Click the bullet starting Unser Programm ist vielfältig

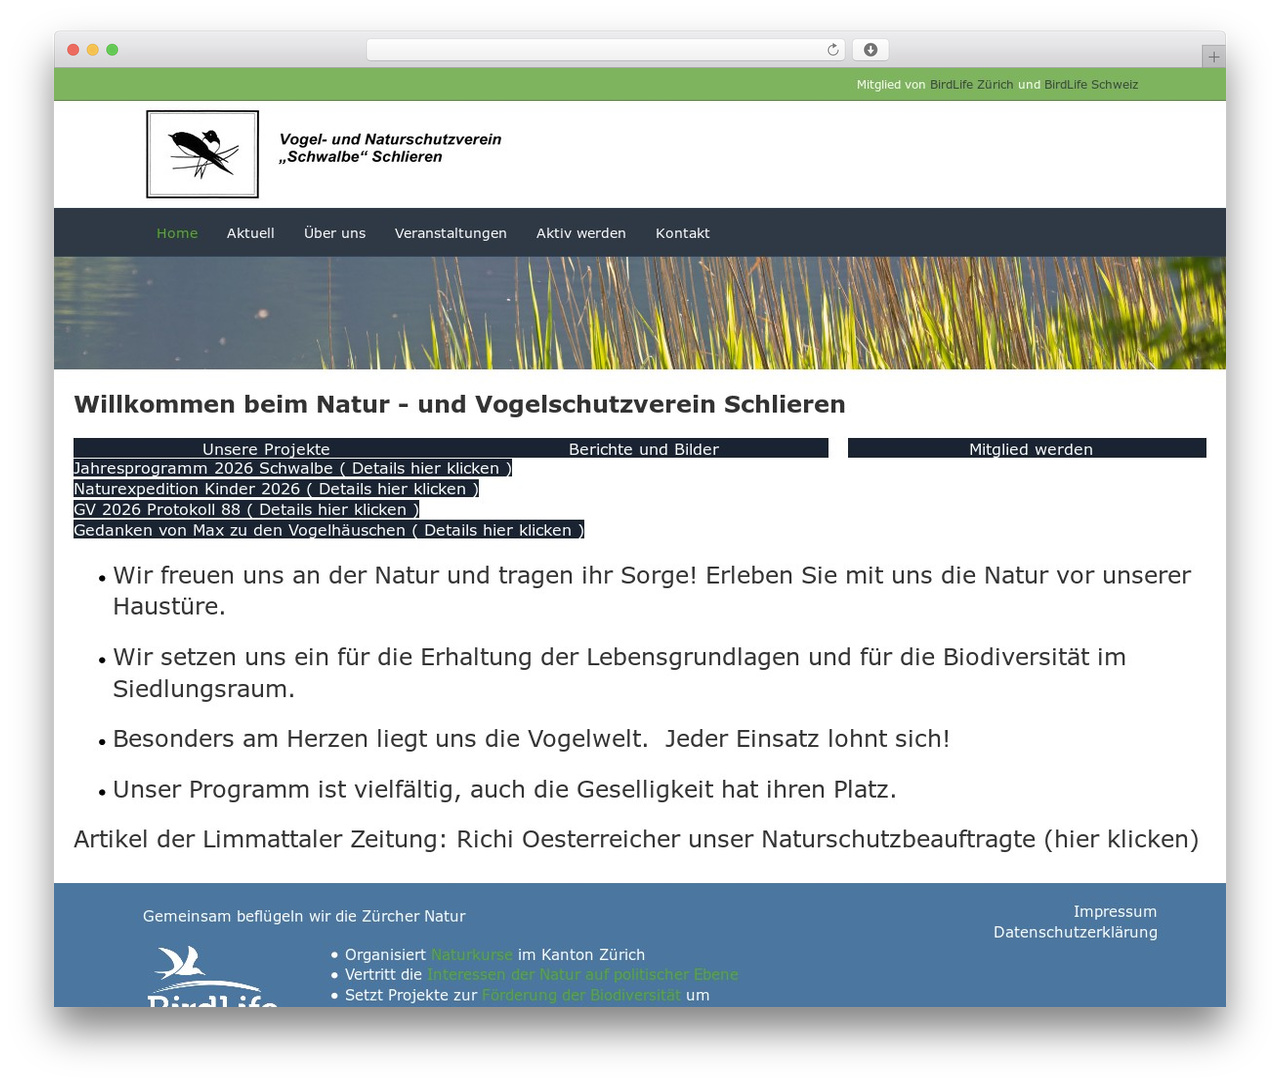click(x=505, y=789)
